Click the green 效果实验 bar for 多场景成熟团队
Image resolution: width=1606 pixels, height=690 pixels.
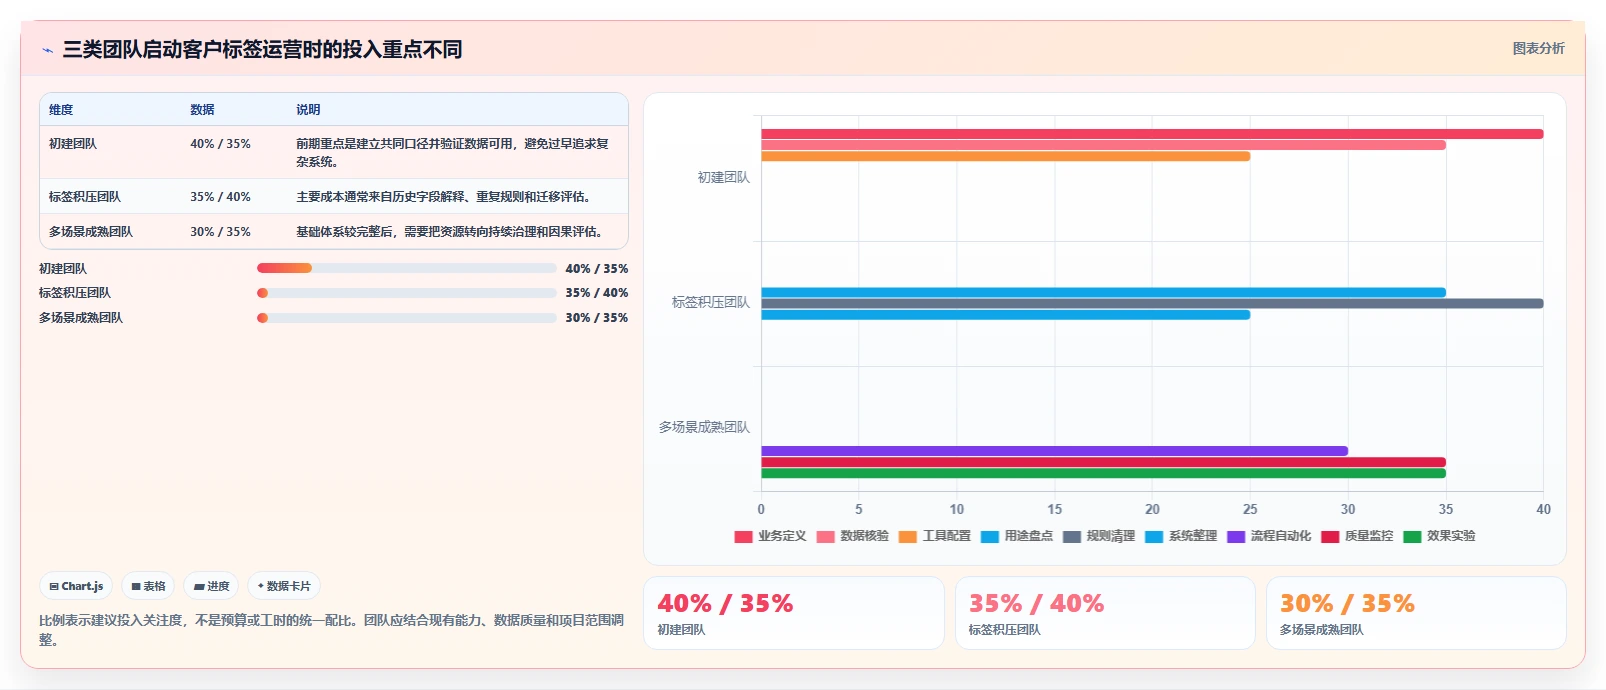pyautogui.click(x=1103, y=473)
